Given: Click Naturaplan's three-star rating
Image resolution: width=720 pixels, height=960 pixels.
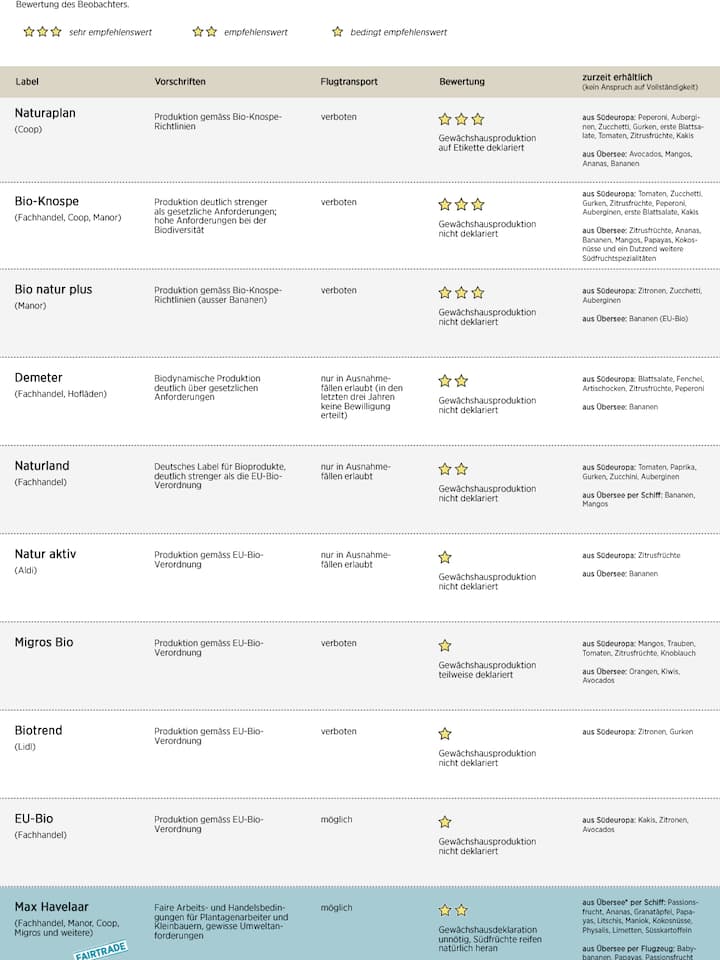Looking at the screenshot, I should [x=461, y=119].
